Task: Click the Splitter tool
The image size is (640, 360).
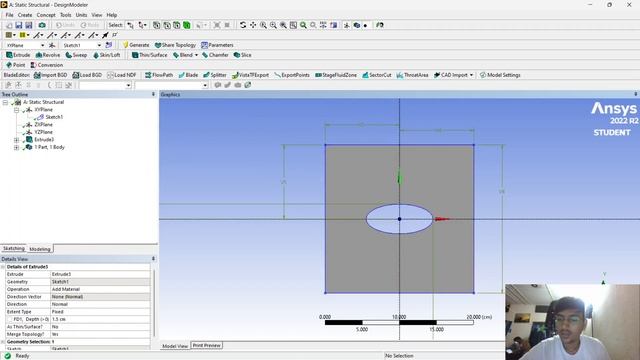Action: click(215, 75)
